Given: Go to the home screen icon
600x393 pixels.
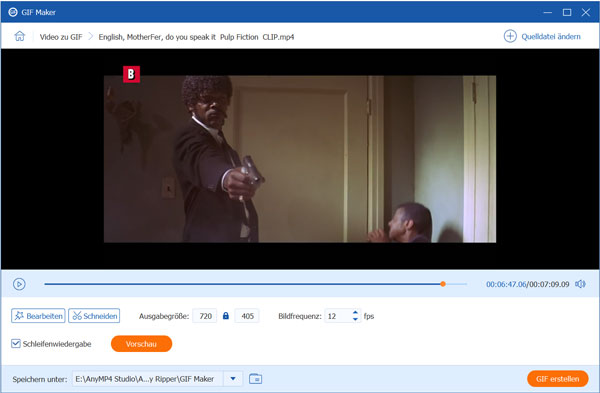Looking at the screenshot, I should [20, 36].
